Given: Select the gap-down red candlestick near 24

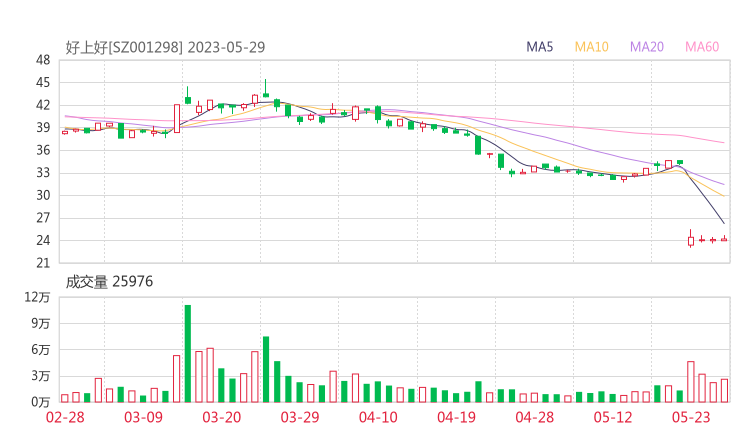Looking at the screenshot, I should [x=691, y=239].
